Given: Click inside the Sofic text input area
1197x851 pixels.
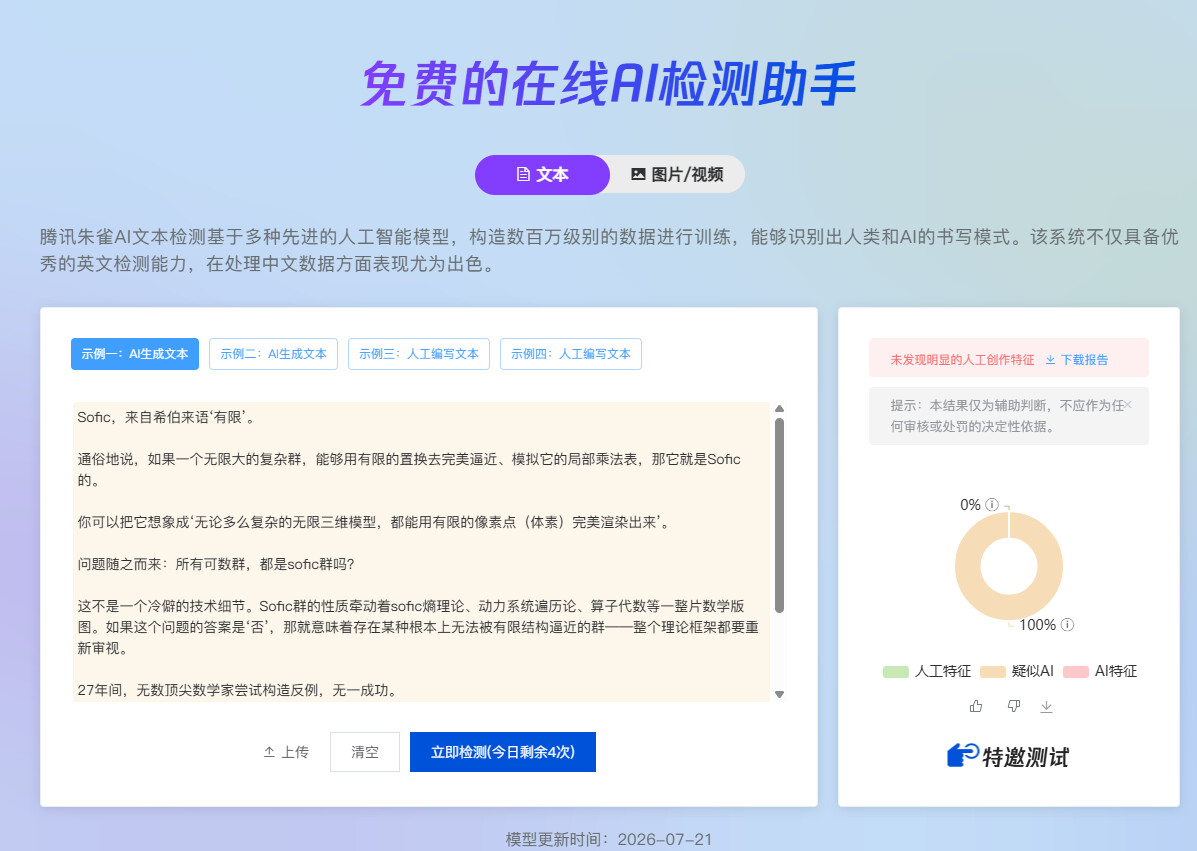Looking at the screenshot, I should tap(421, 552).
